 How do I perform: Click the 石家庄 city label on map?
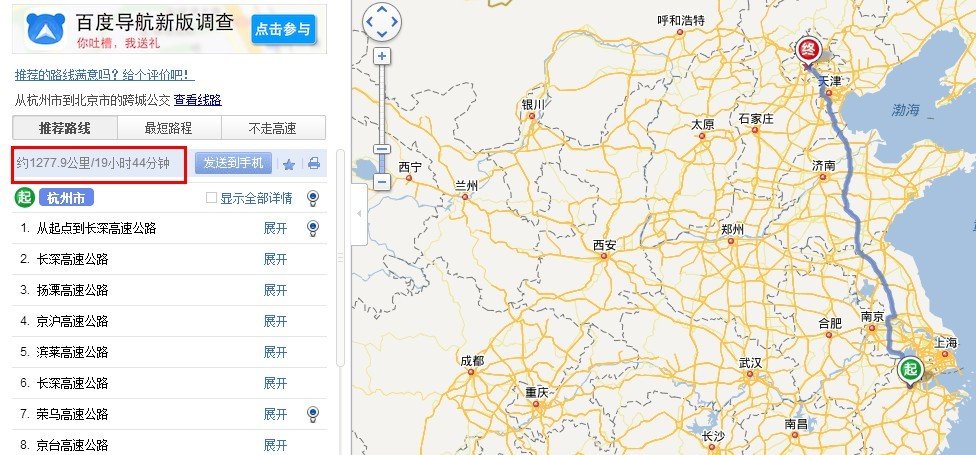[x=756, y=118]
